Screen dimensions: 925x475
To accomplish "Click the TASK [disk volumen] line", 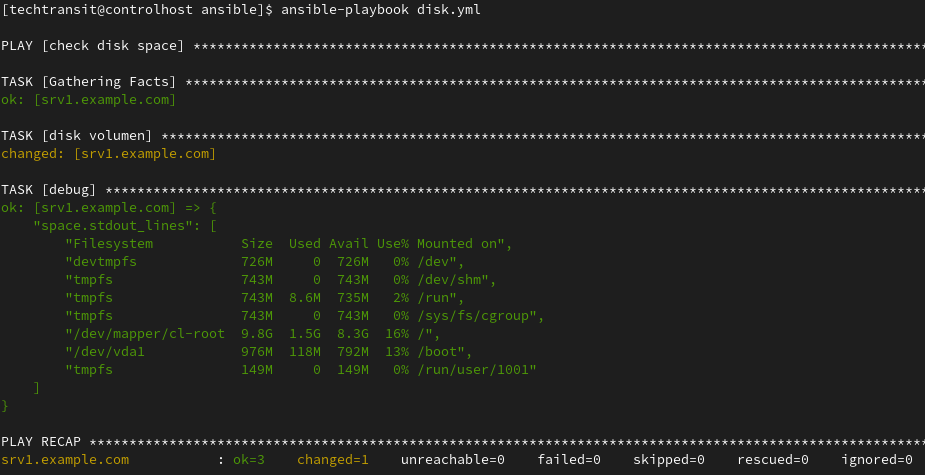I will coord(77,136).
